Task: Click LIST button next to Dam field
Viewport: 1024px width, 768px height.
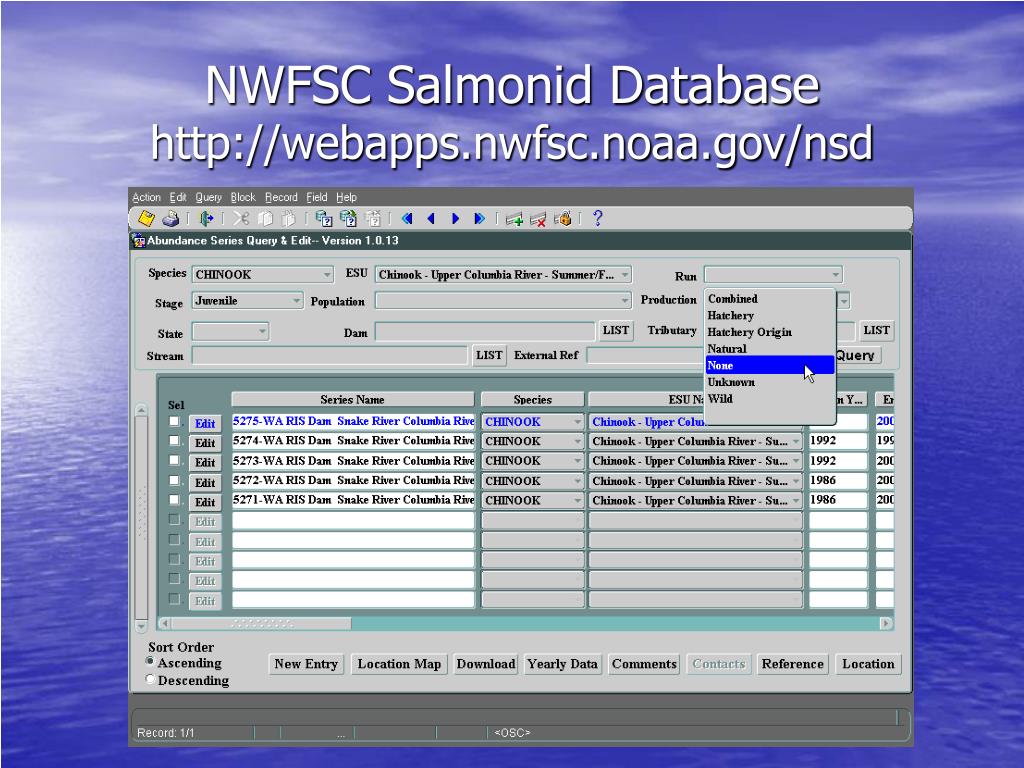Action: 616,330
